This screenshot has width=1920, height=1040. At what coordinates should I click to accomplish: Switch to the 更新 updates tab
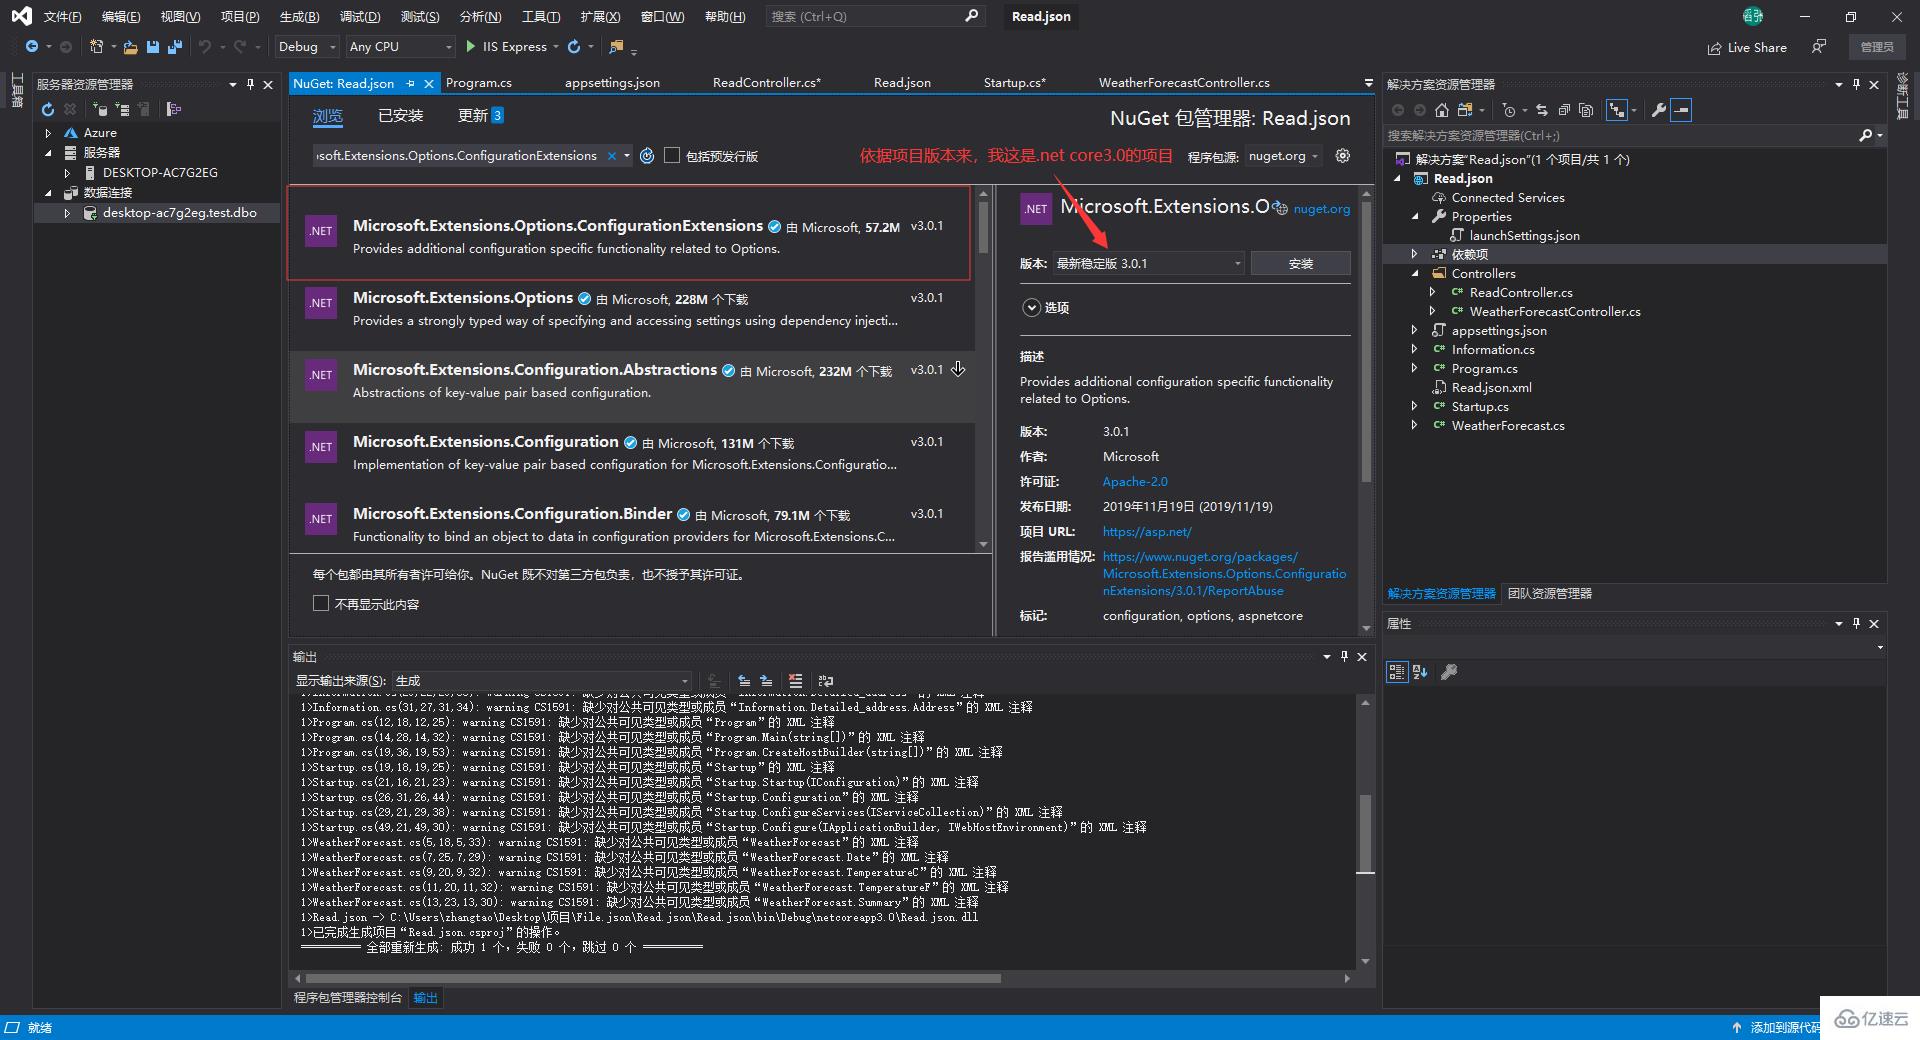(x=480, y=116)
